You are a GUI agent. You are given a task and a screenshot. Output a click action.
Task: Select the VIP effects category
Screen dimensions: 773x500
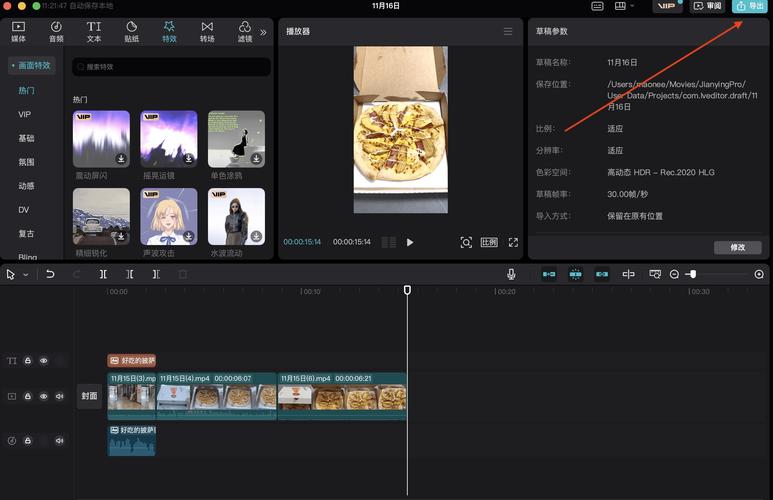coord(25,114)
